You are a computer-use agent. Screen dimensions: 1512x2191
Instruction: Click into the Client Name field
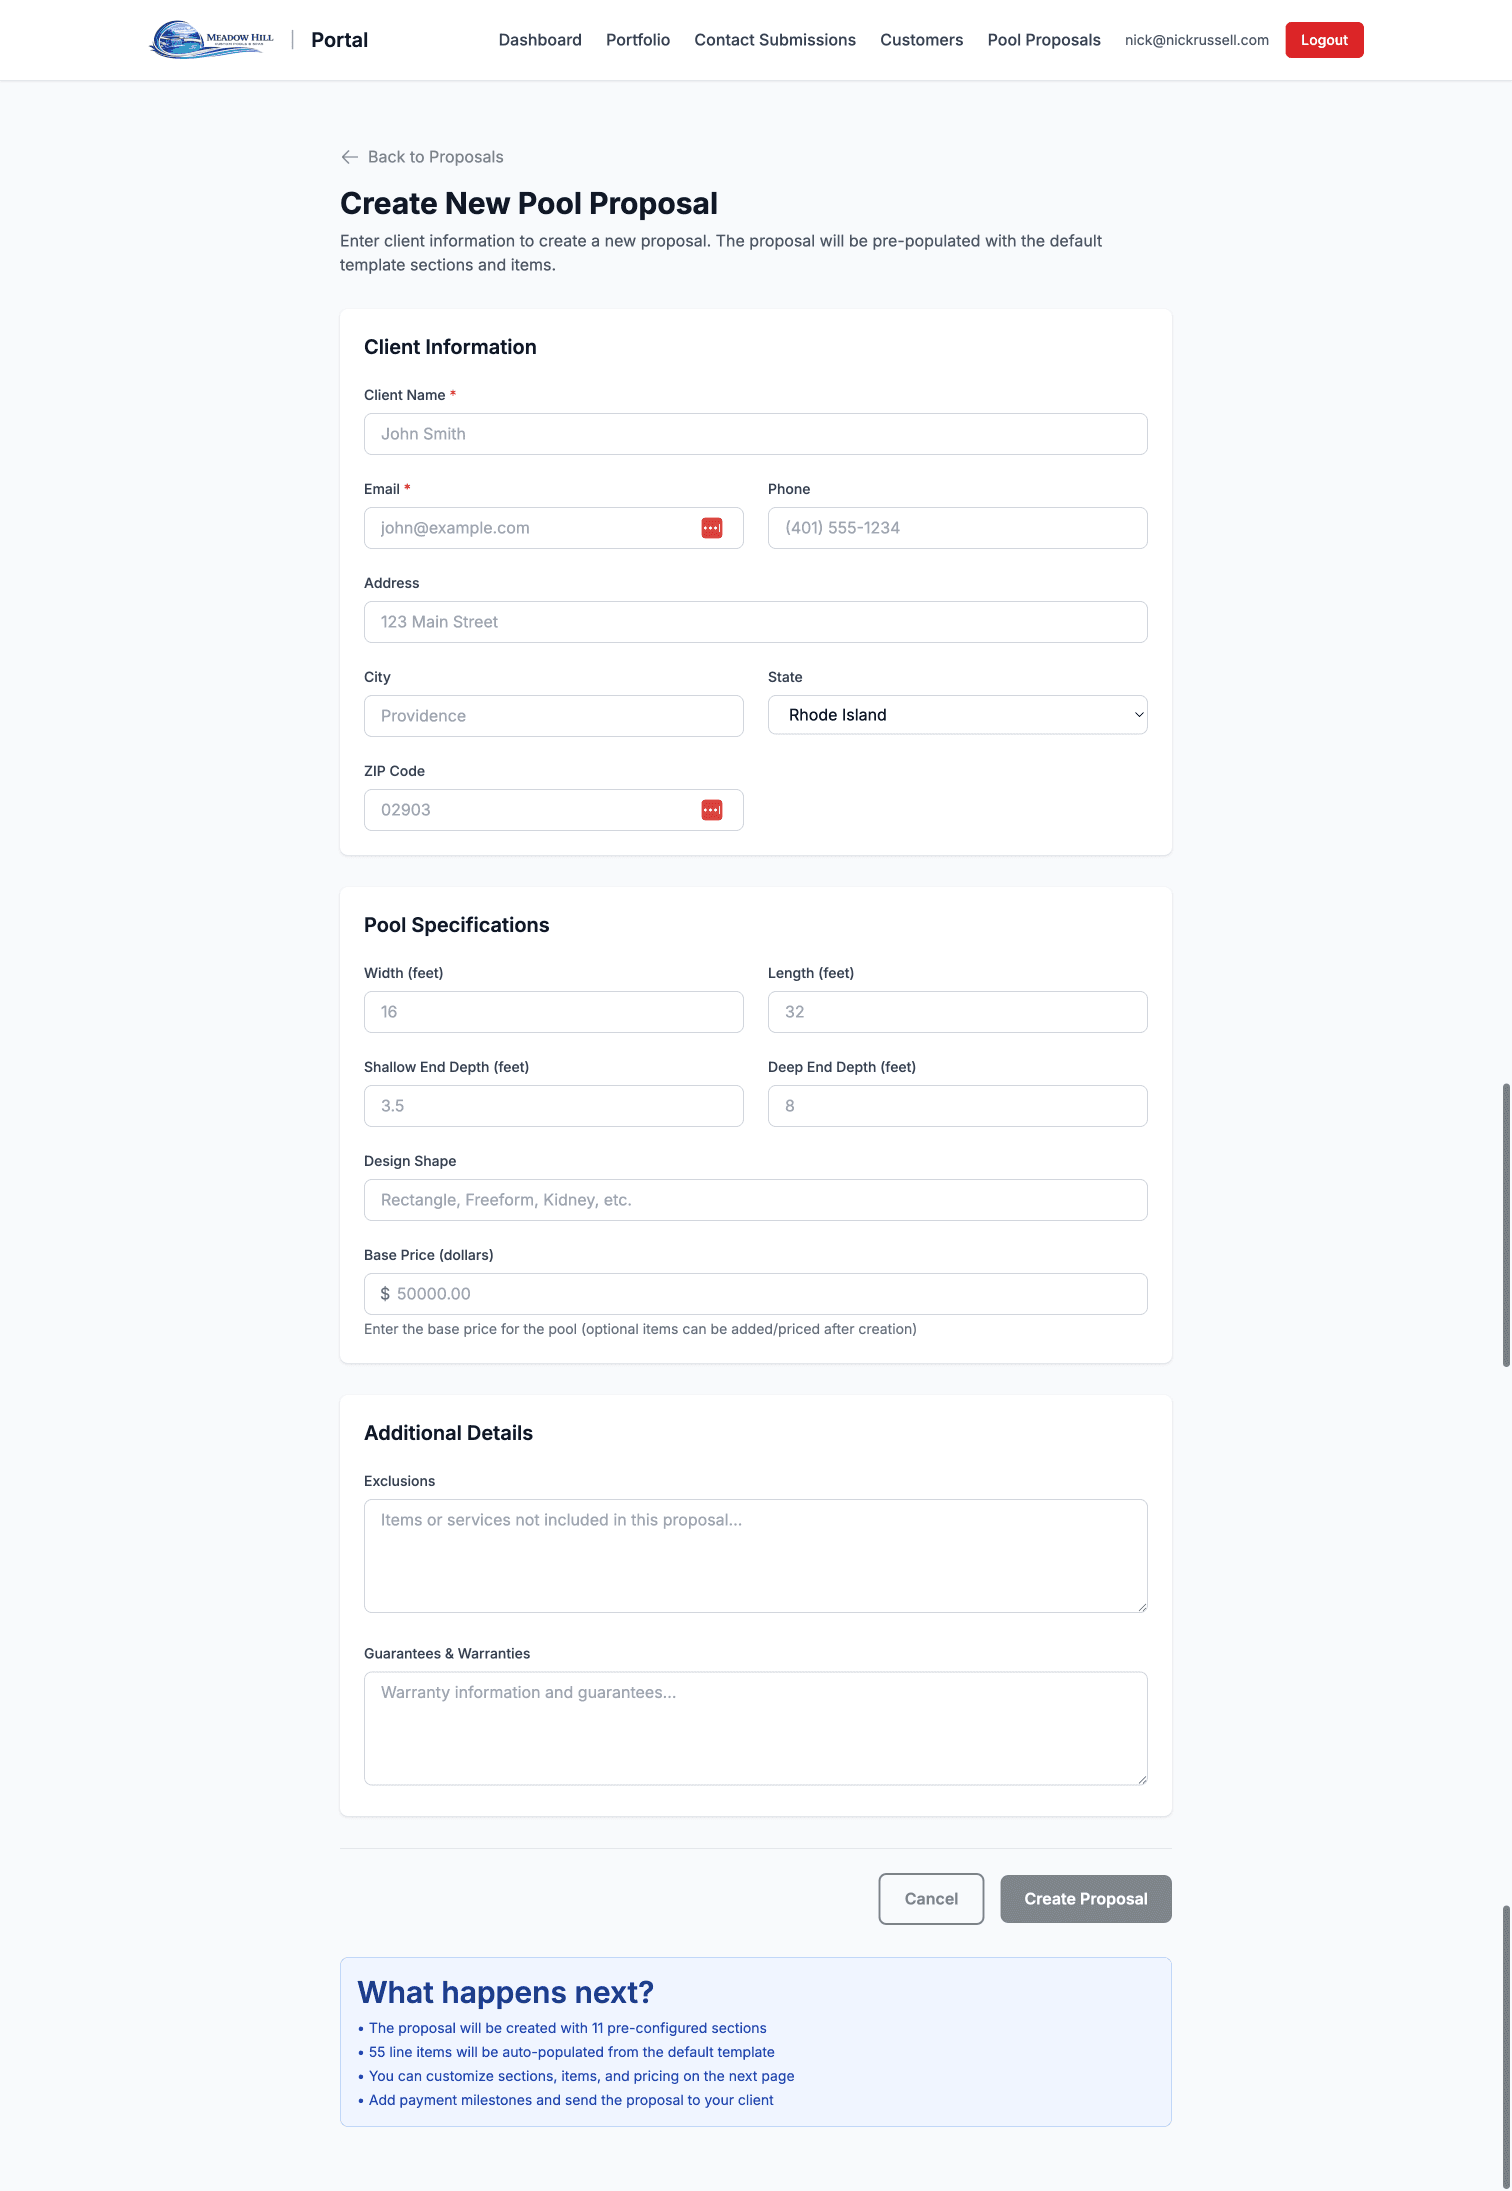[755, 433]
